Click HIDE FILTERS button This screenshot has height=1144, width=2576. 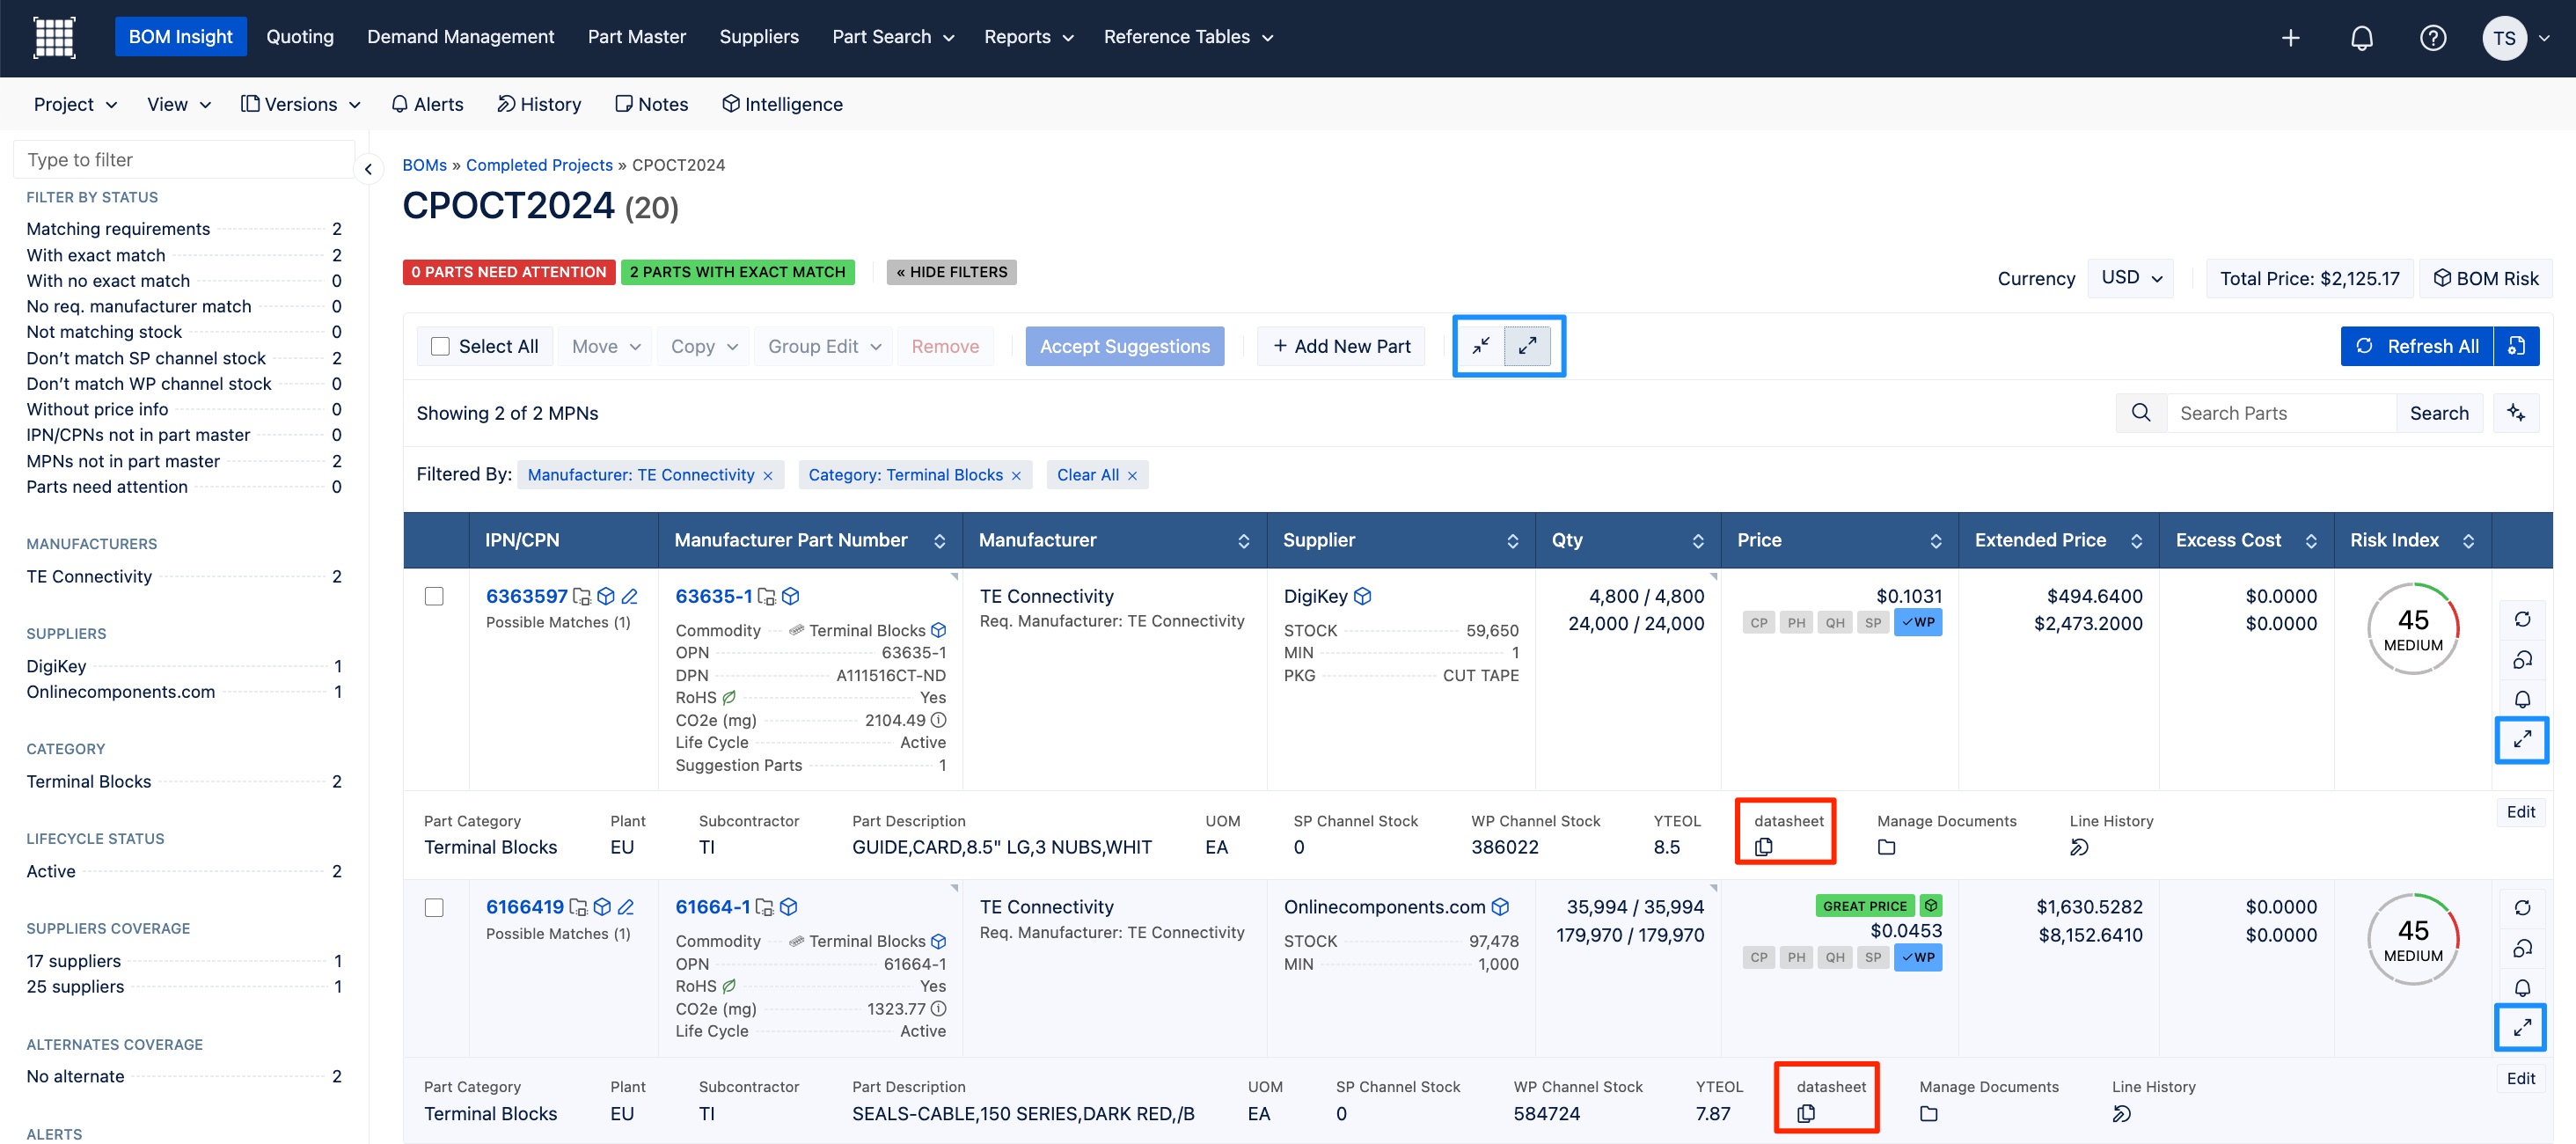(x=951, y=272)
